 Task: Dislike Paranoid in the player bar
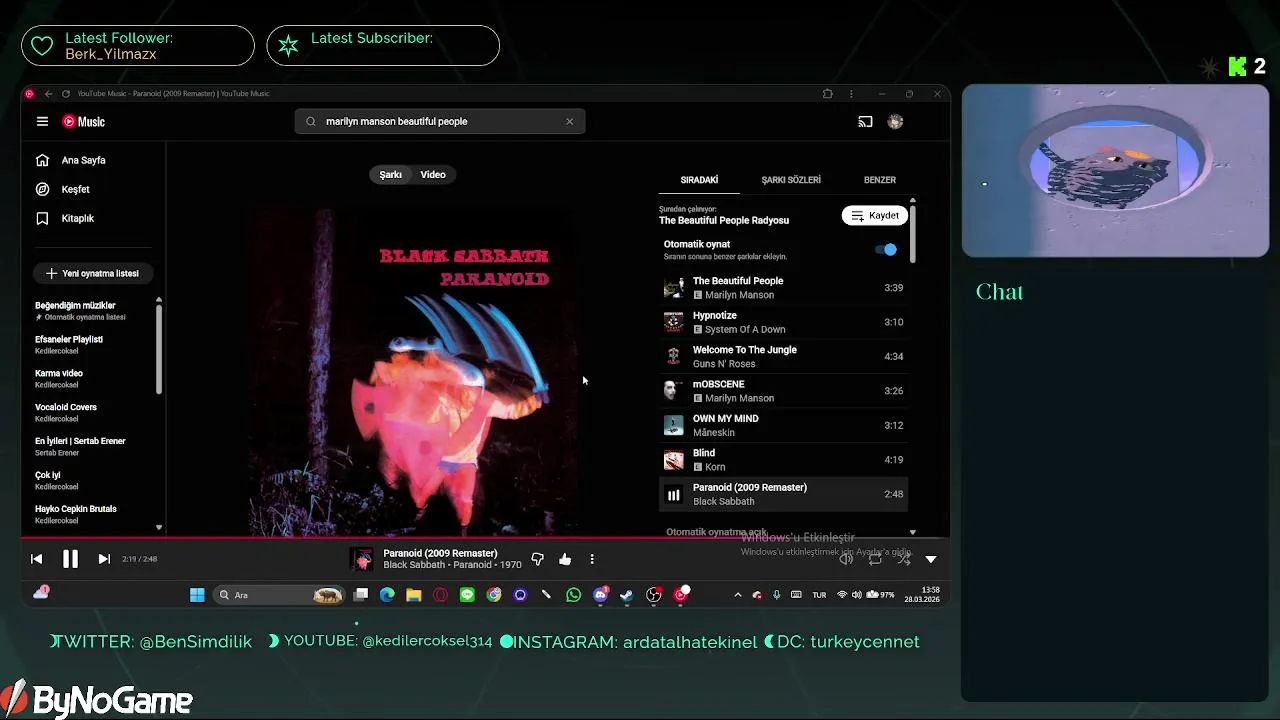click(x=537, y=559)
